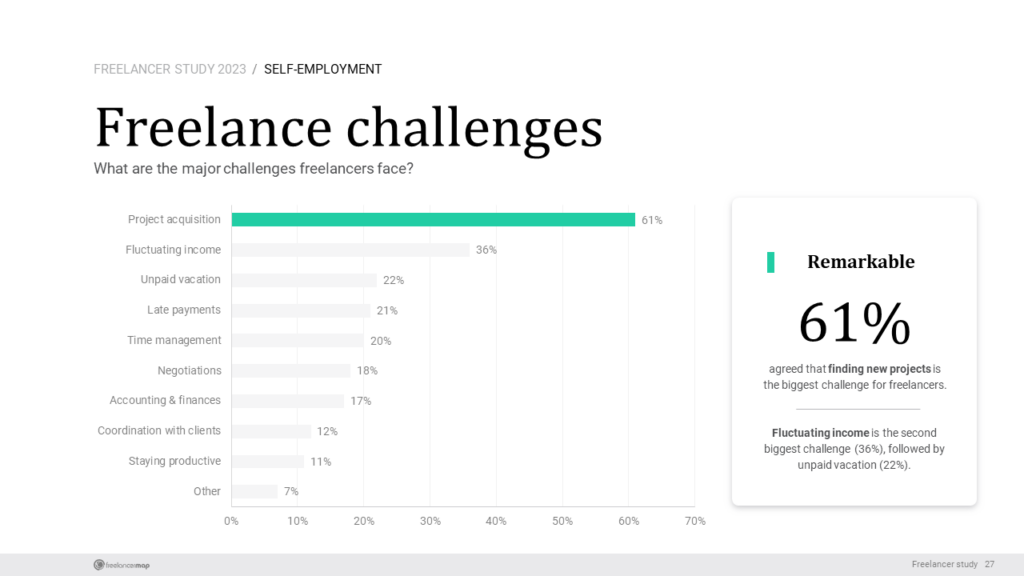Click the Unpaid vacation bar
This screenshot has height=576, width=1024.
(x=304, y=280)
